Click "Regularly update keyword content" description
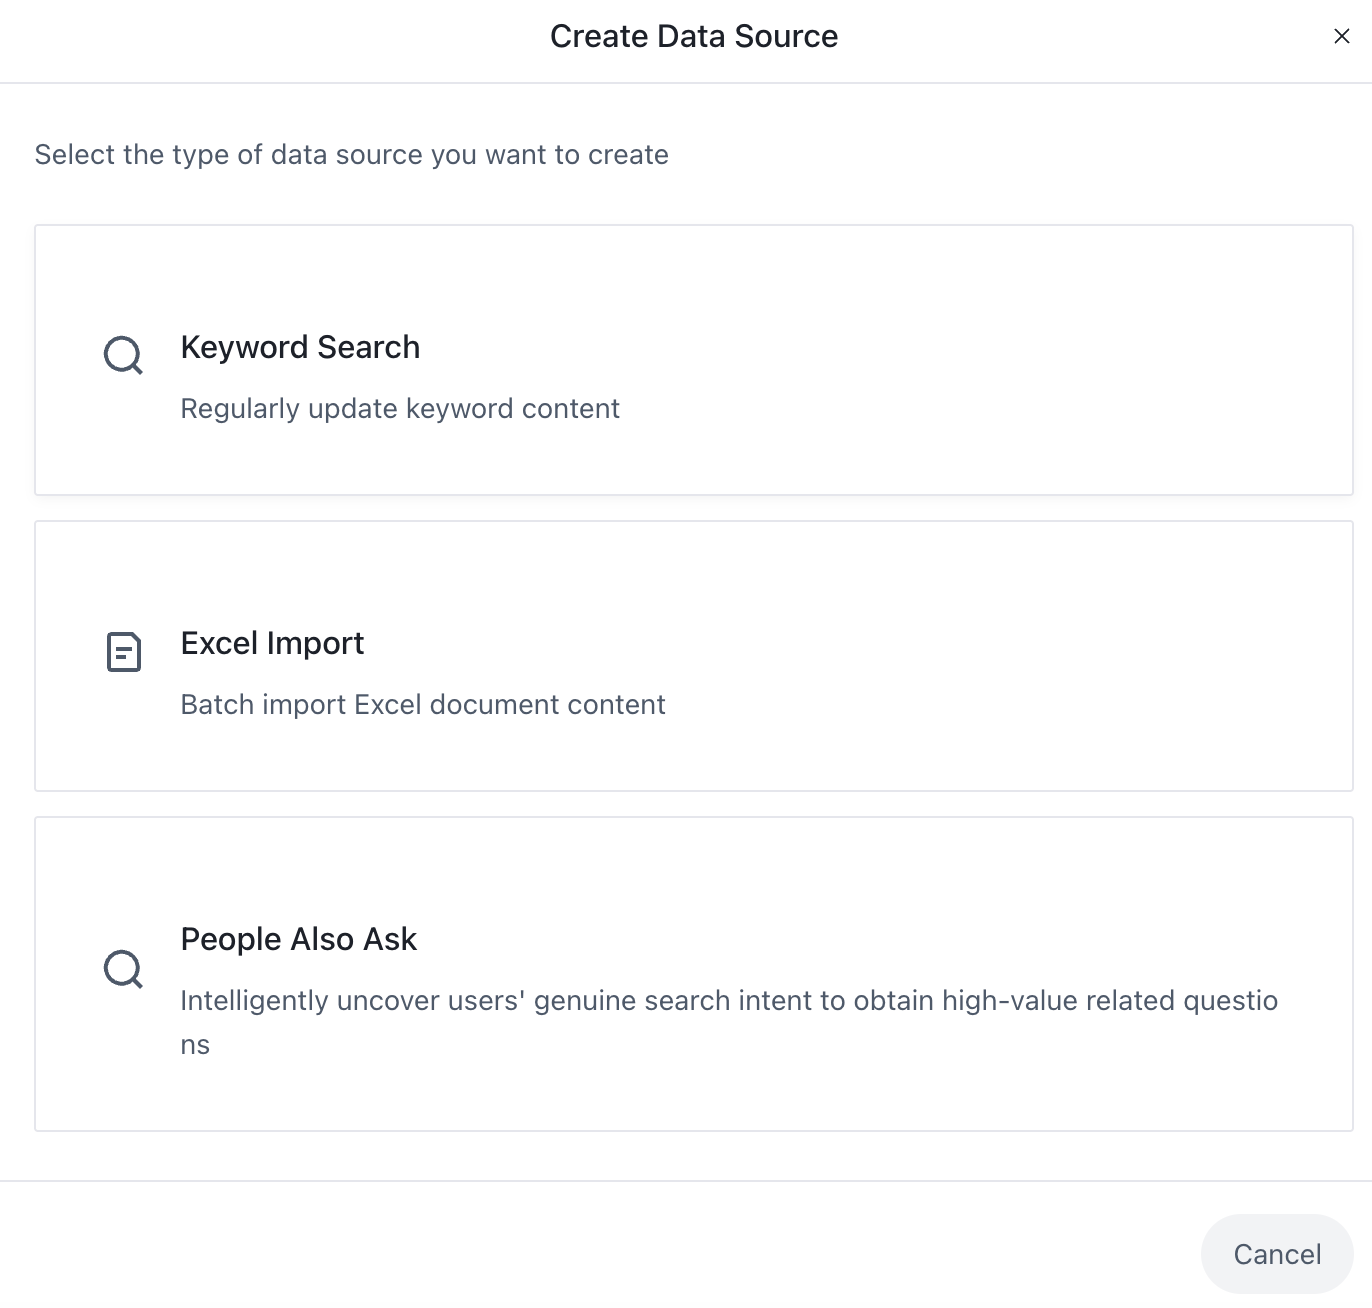Viewport: 1372px width, 1308px height. (x=400, y=409)
